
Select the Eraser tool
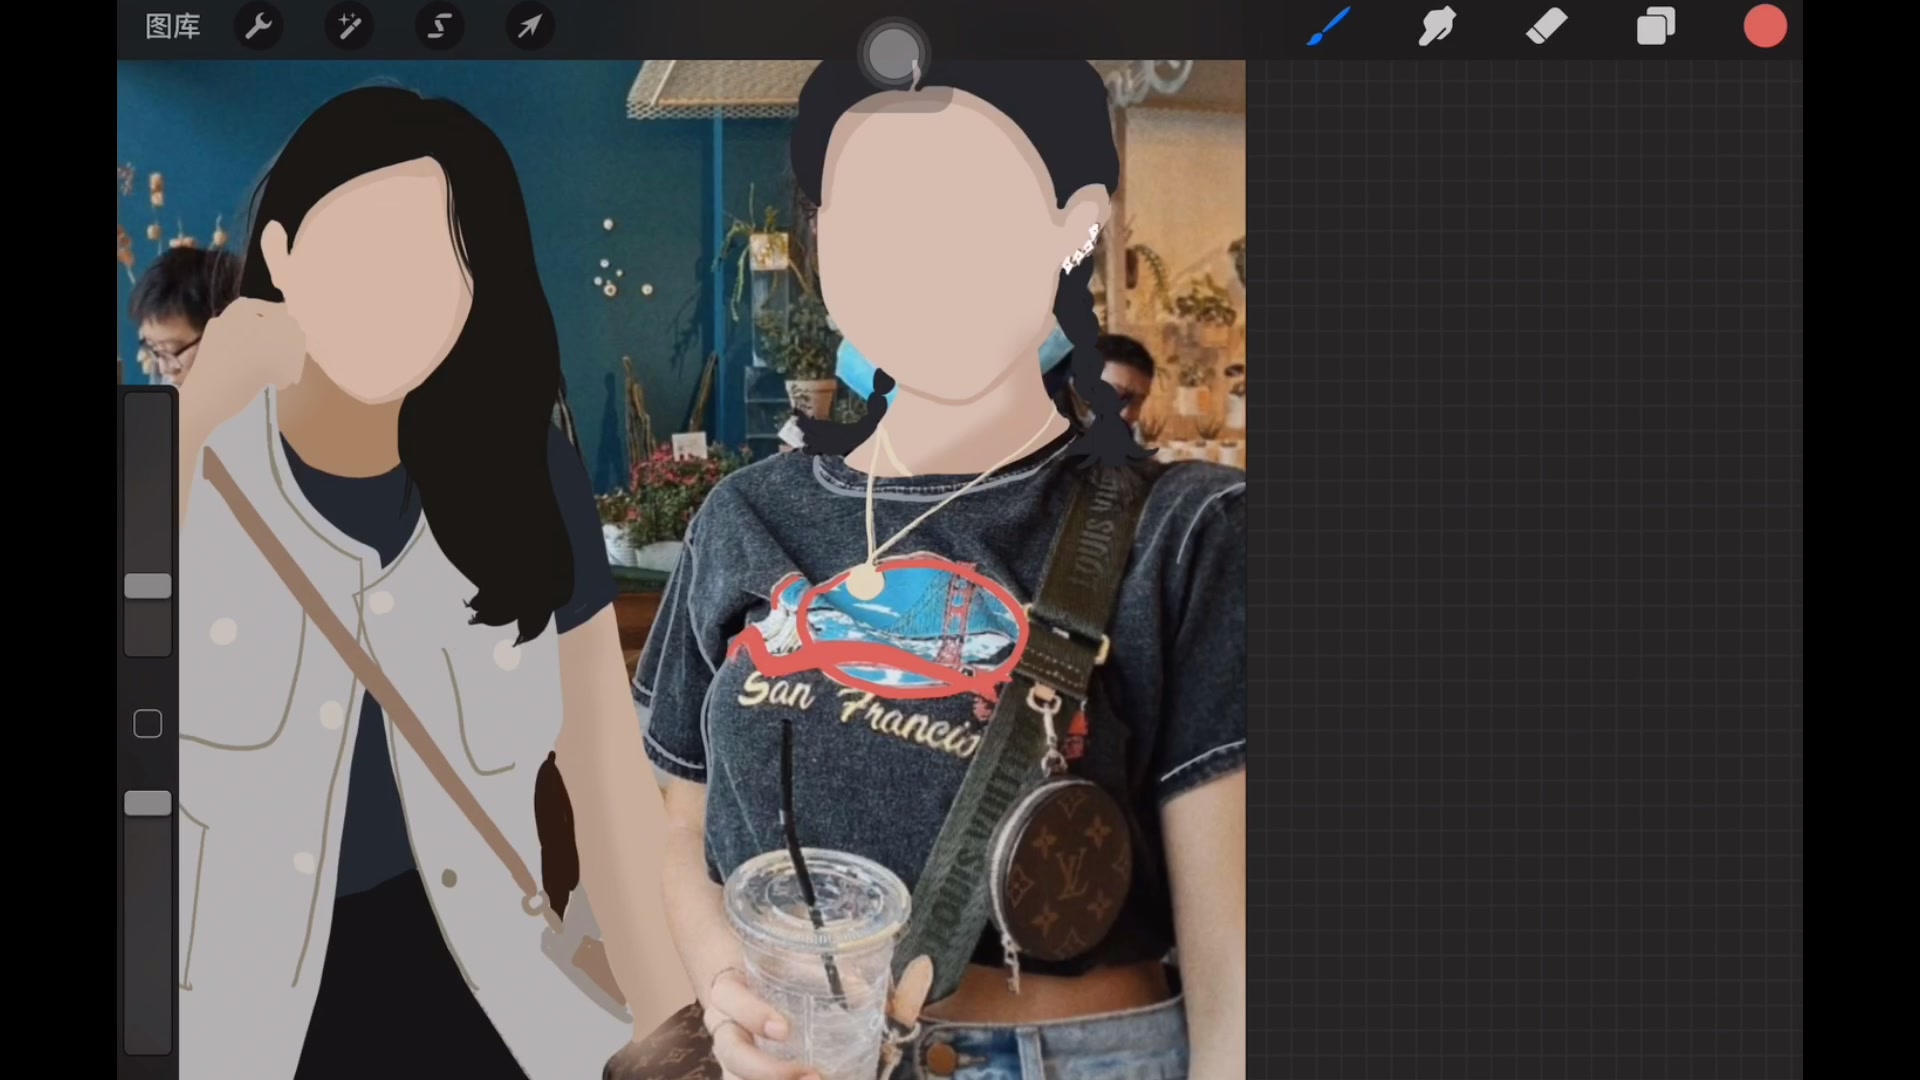tap(1546, 27)
